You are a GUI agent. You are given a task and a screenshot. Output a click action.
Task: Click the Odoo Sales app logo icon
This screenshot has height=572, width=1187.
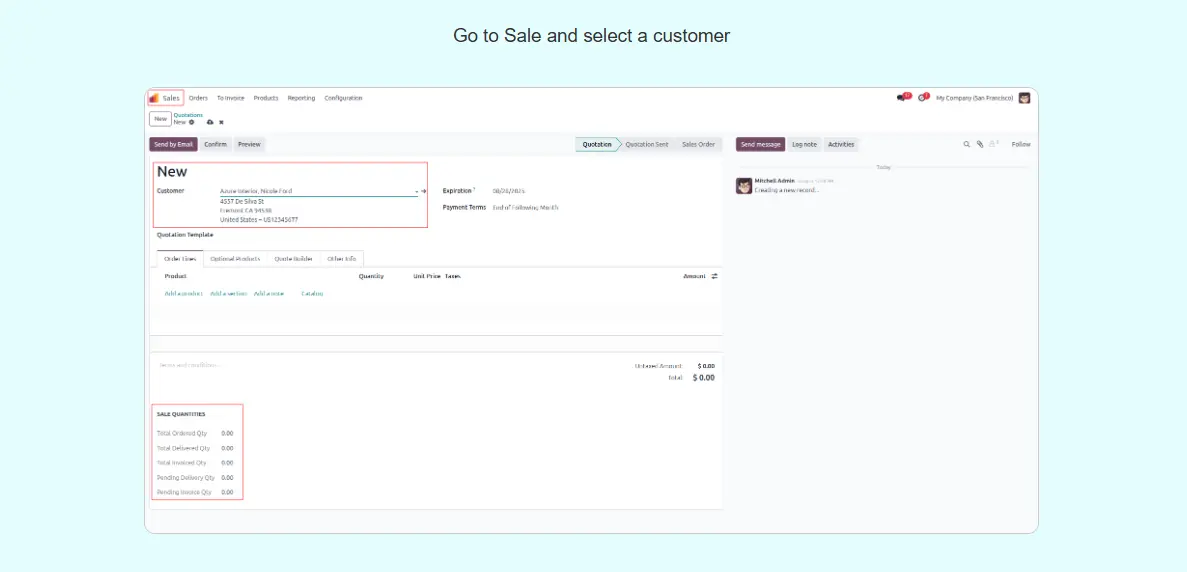pyautogui.click(x=154, y=98)
